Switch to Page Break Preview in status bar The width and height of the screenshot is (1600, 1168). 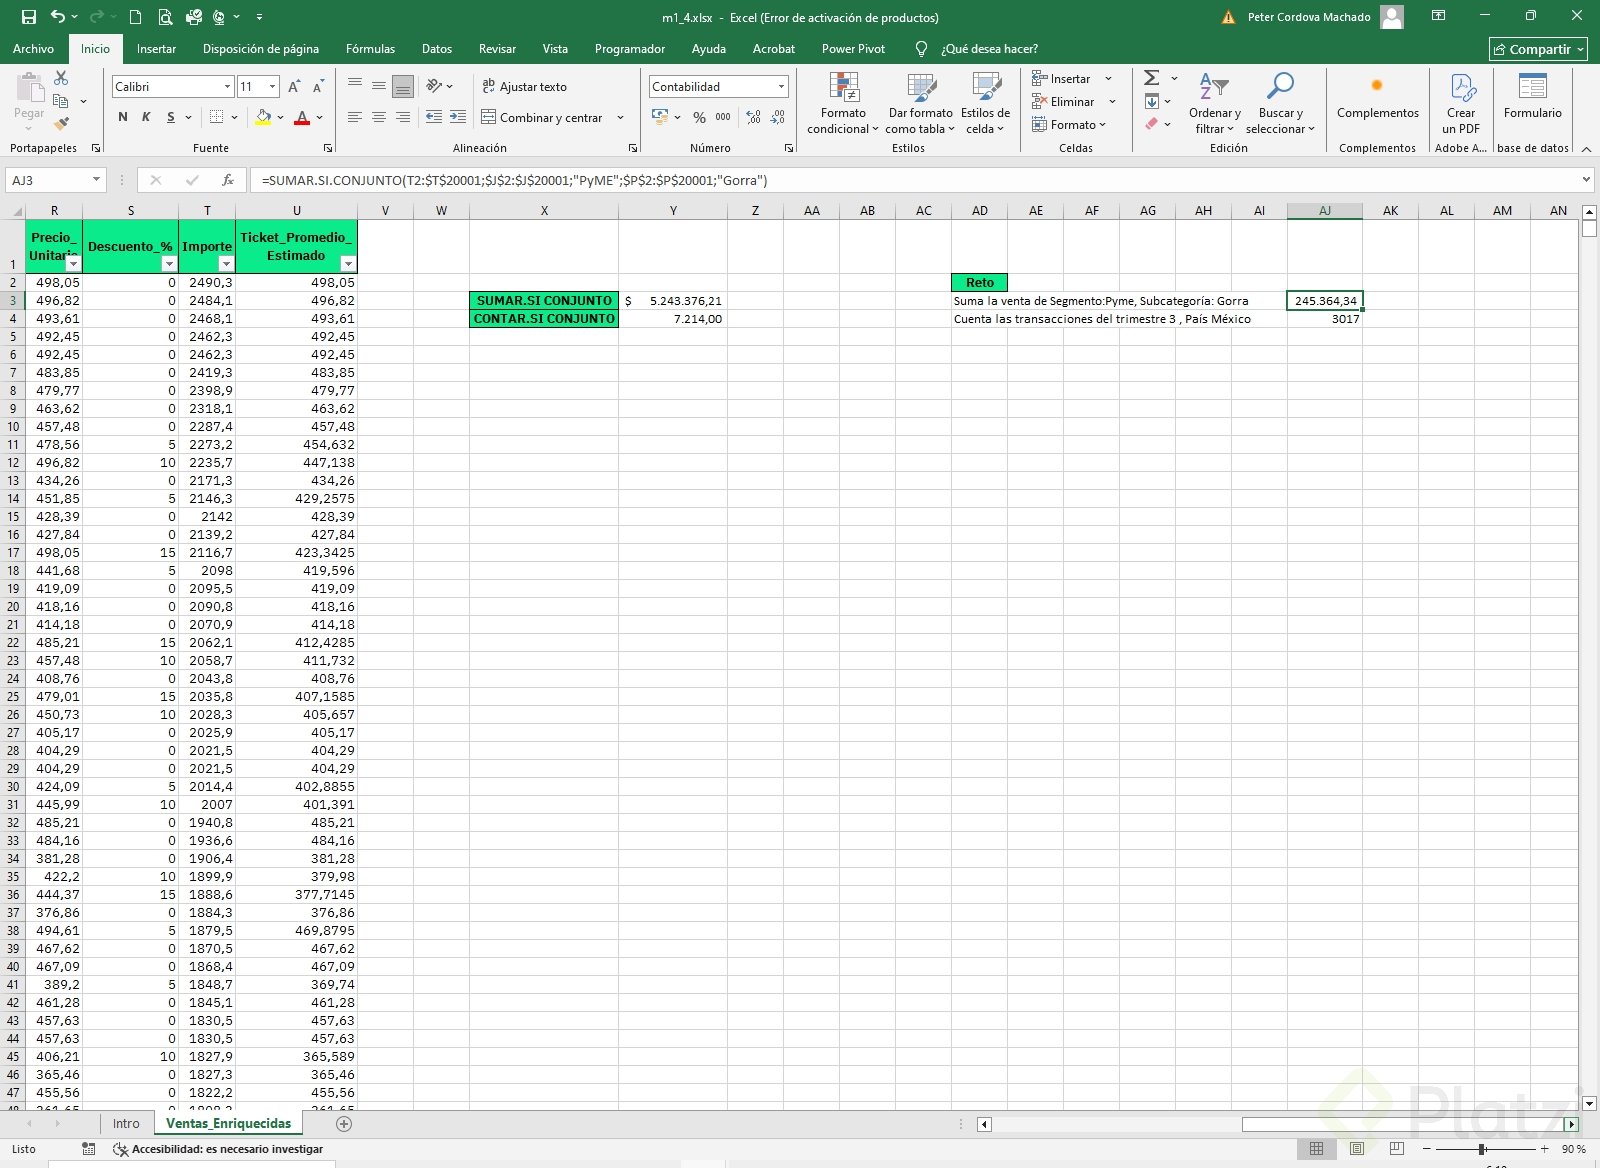click(1397, 1149)
